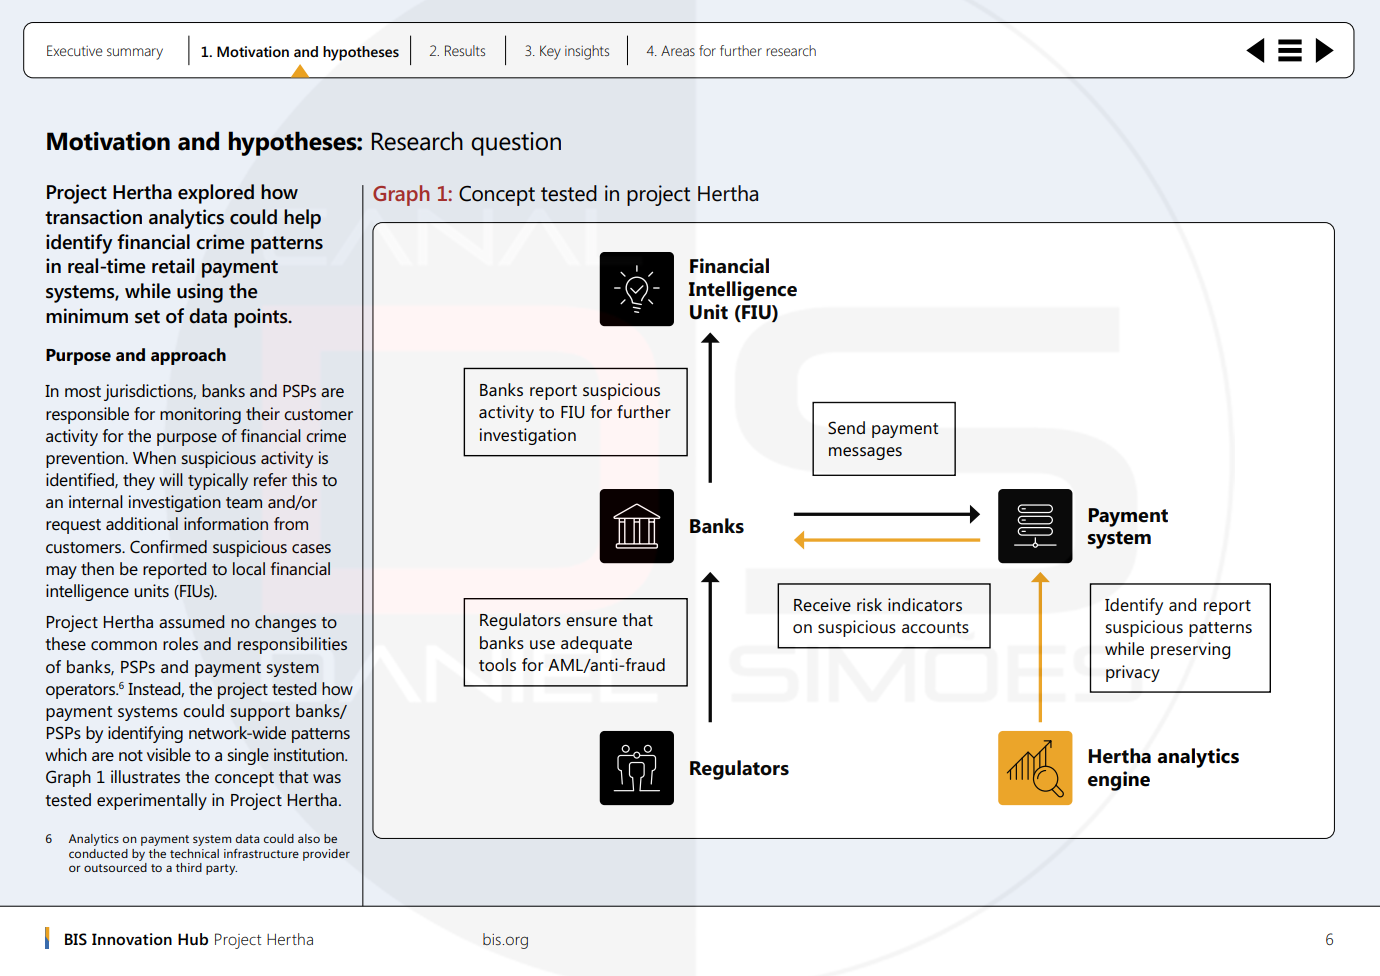Viewport: 1380px width, 976px height.
Task: Click the Banks building icon
Action: (637, 526)
